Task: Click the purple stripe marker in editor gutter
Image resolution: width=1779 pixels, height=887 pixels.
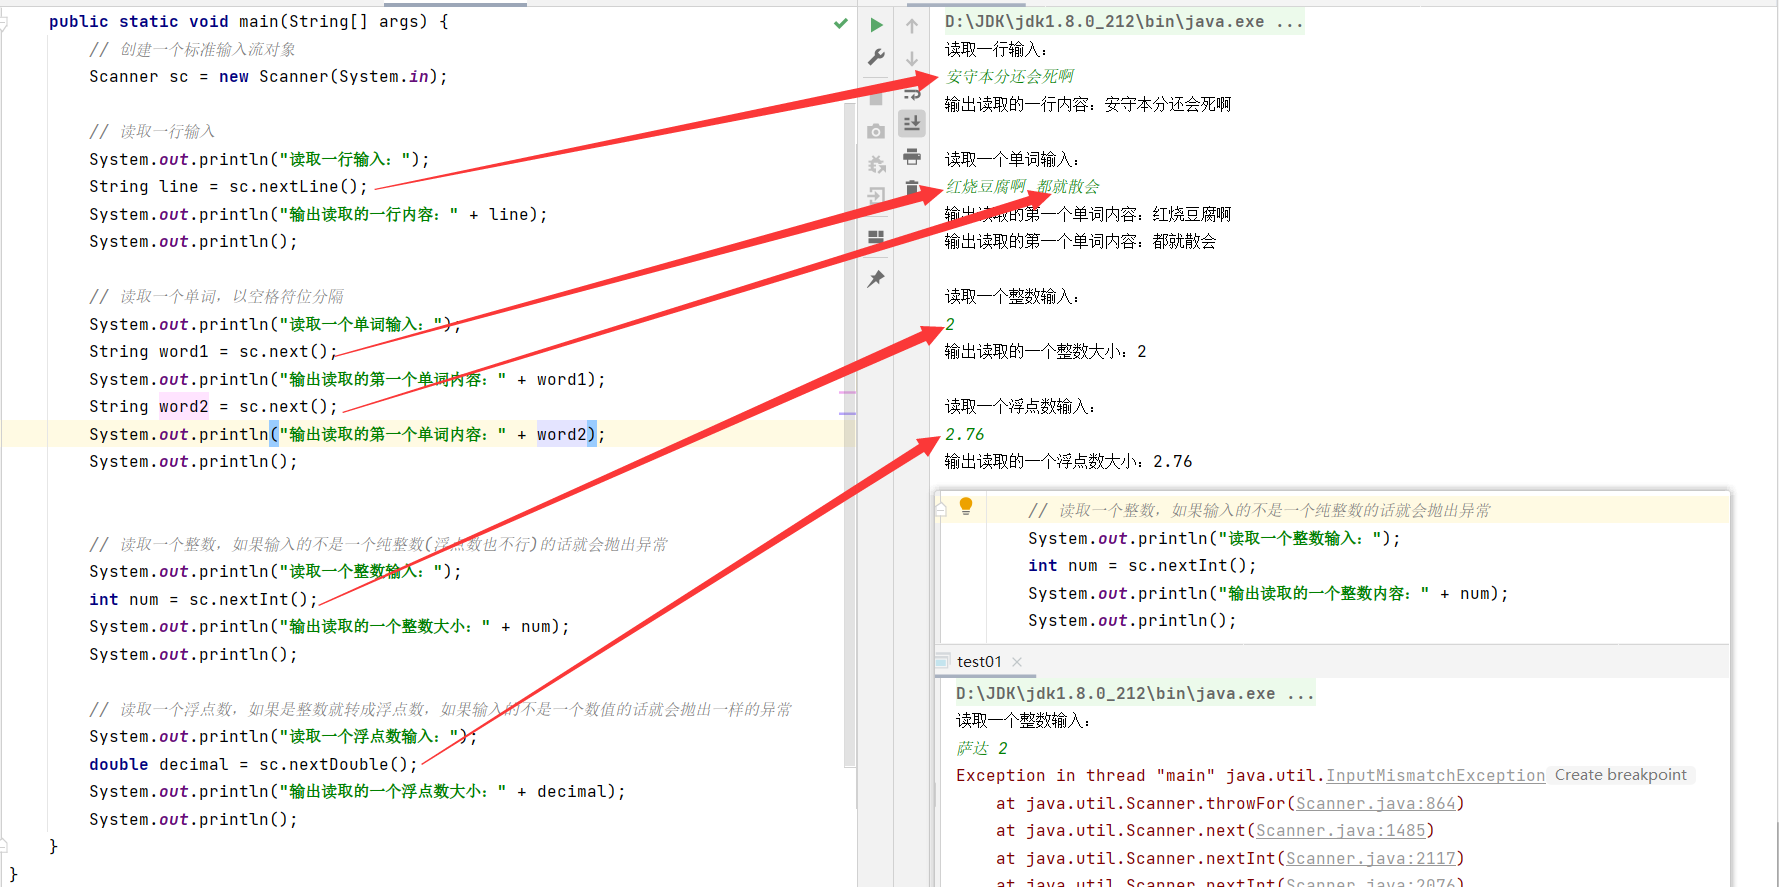Action: pyautogui.click(x=847, y=412)
